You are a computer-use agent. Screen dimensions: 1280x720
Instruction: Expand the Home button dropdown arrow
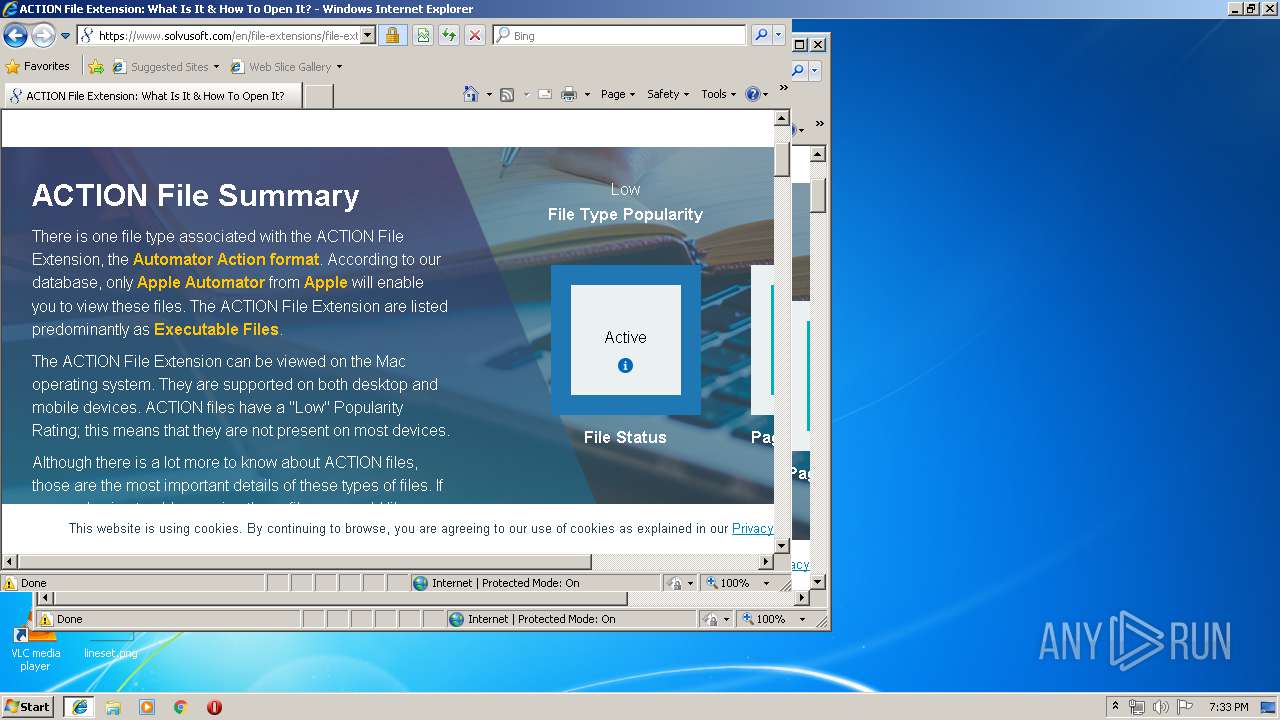click(x=489, y=94)
